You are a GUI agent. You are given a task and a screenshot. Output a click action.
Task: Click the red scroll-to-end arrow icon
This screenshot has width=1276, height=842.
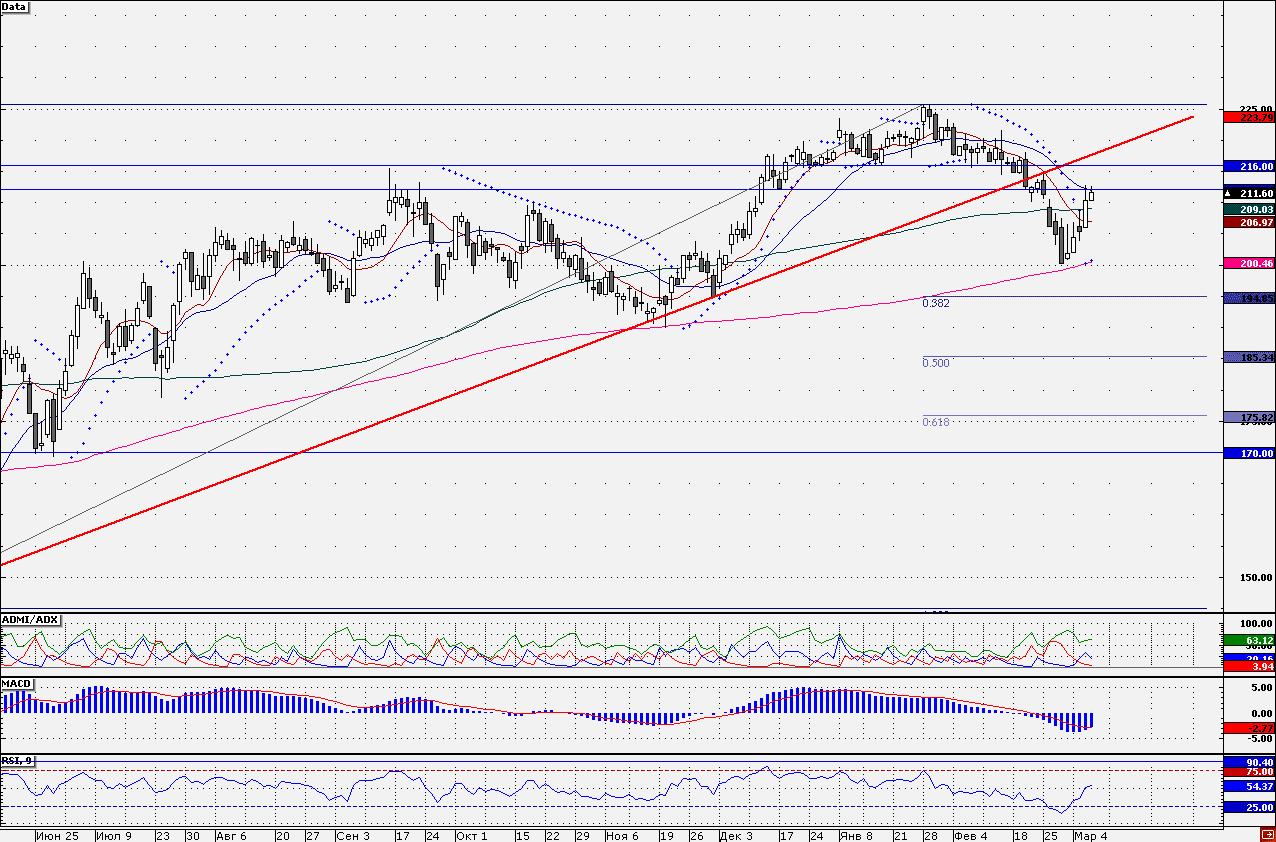pyautogui.click(x=1267, y=834)
